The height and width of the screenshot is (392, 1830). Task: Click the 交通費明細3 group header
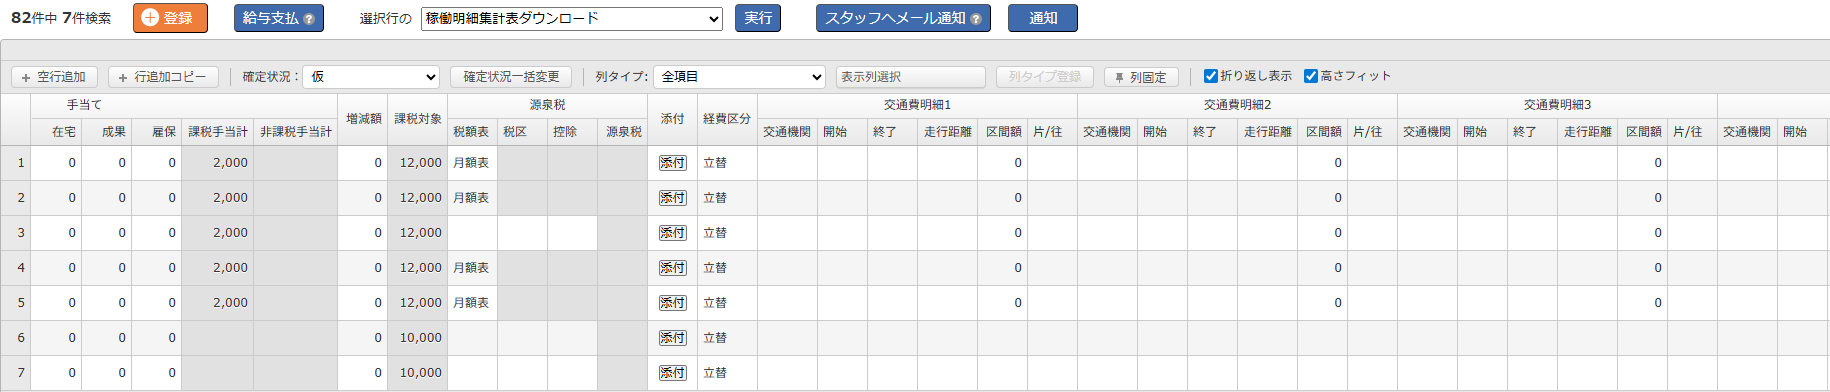[1557, 105]
